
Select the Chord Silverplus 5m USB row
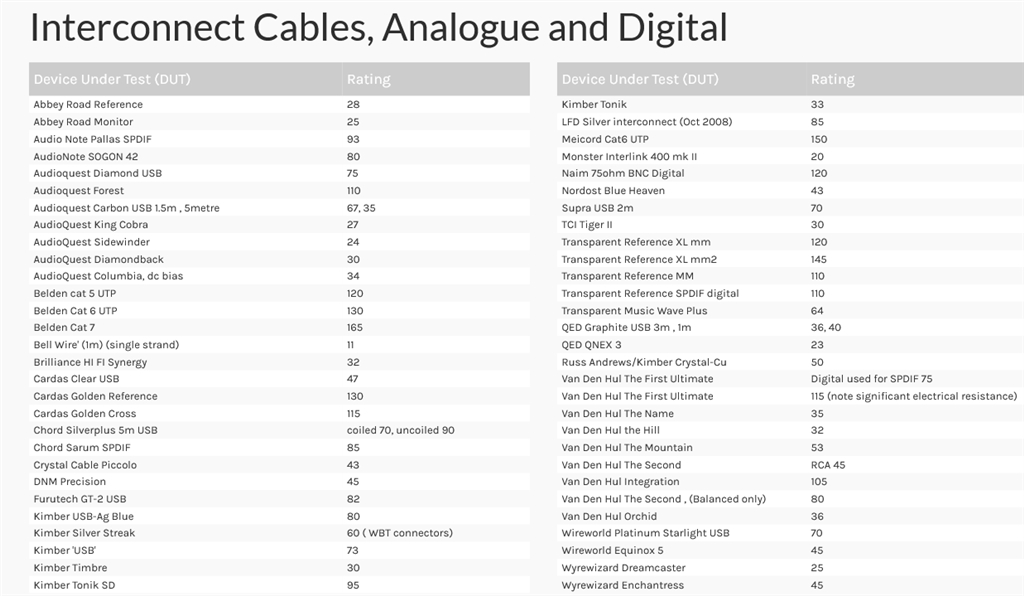click(96, 430)
